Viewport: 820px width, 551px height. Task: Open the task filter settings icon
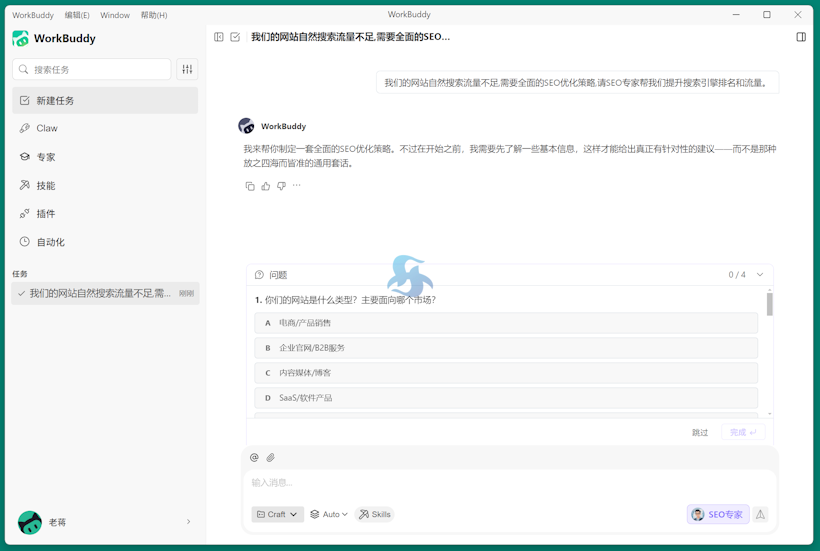point(187,69)
